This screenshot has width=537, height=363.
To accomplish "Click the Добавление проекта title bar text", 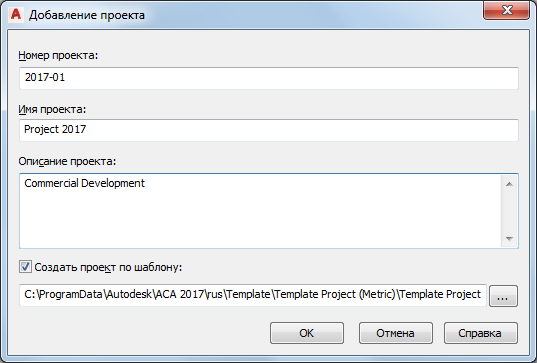I will [x=87, y=15].
